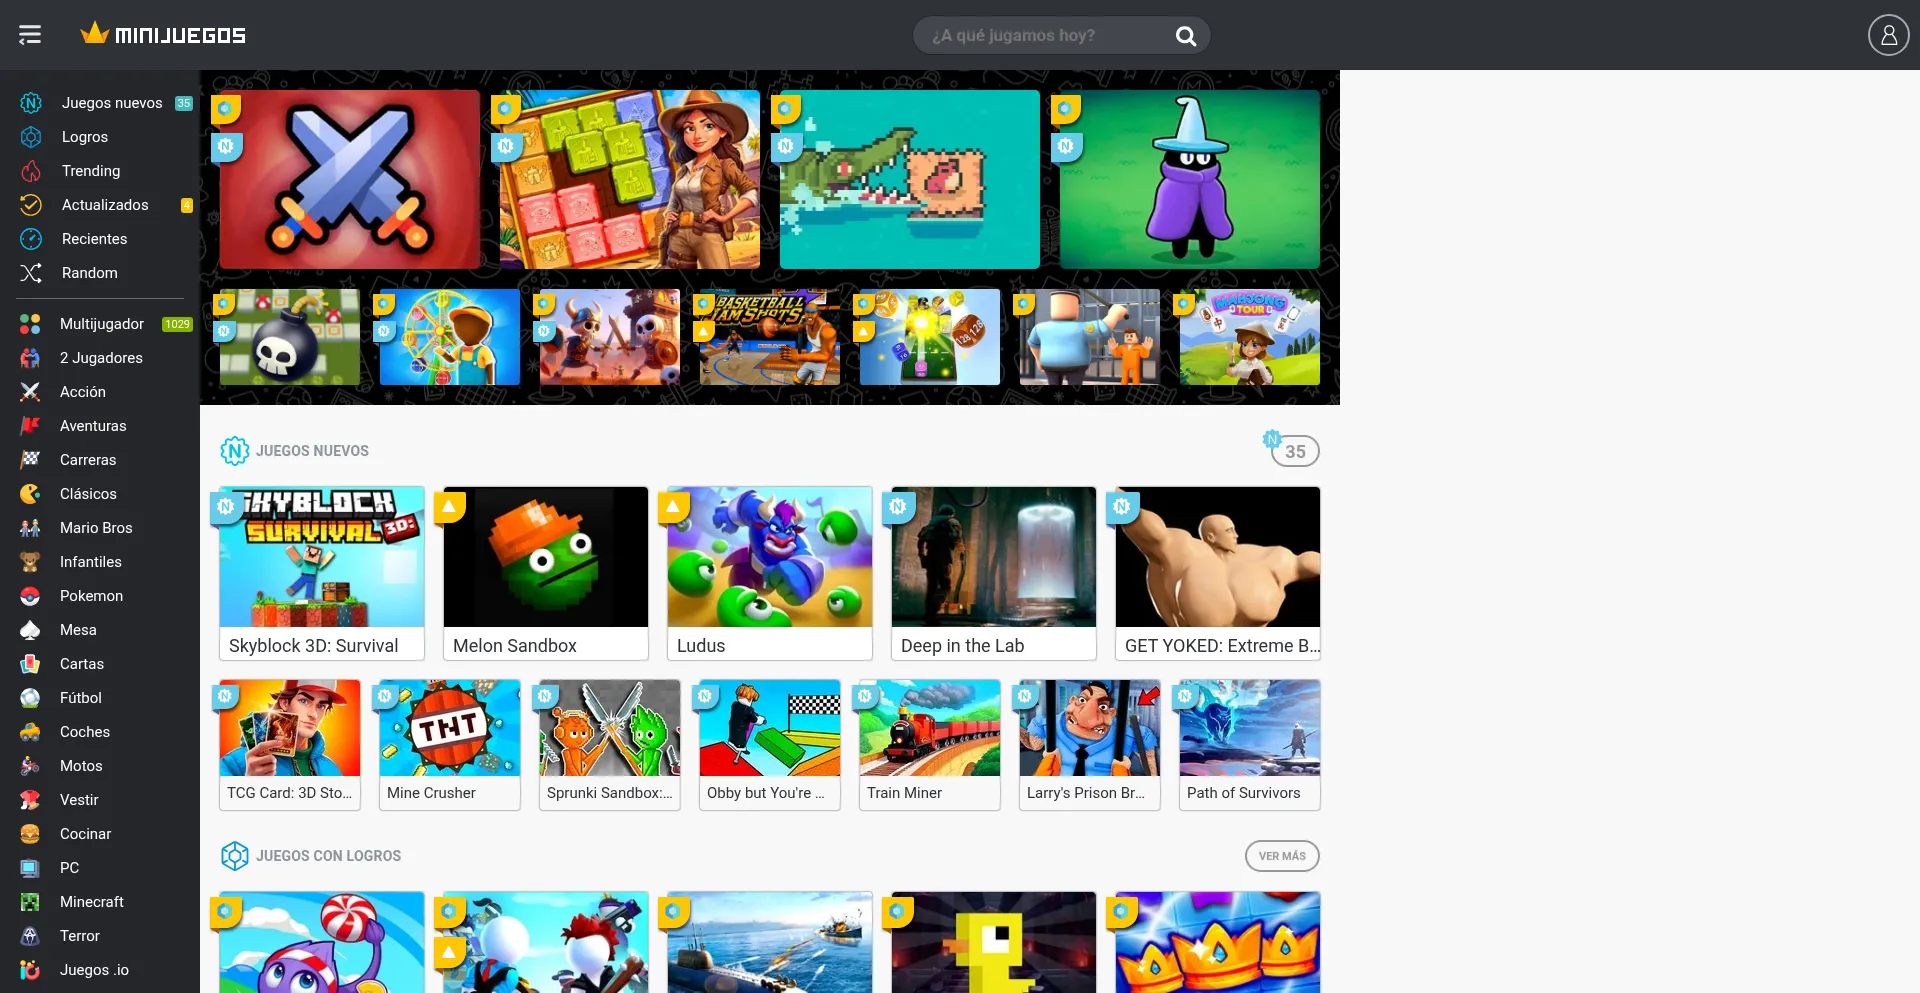Click the 2 Jugadores icon
The width and height of the screenshot is (1920, 993).
(30, 358)
